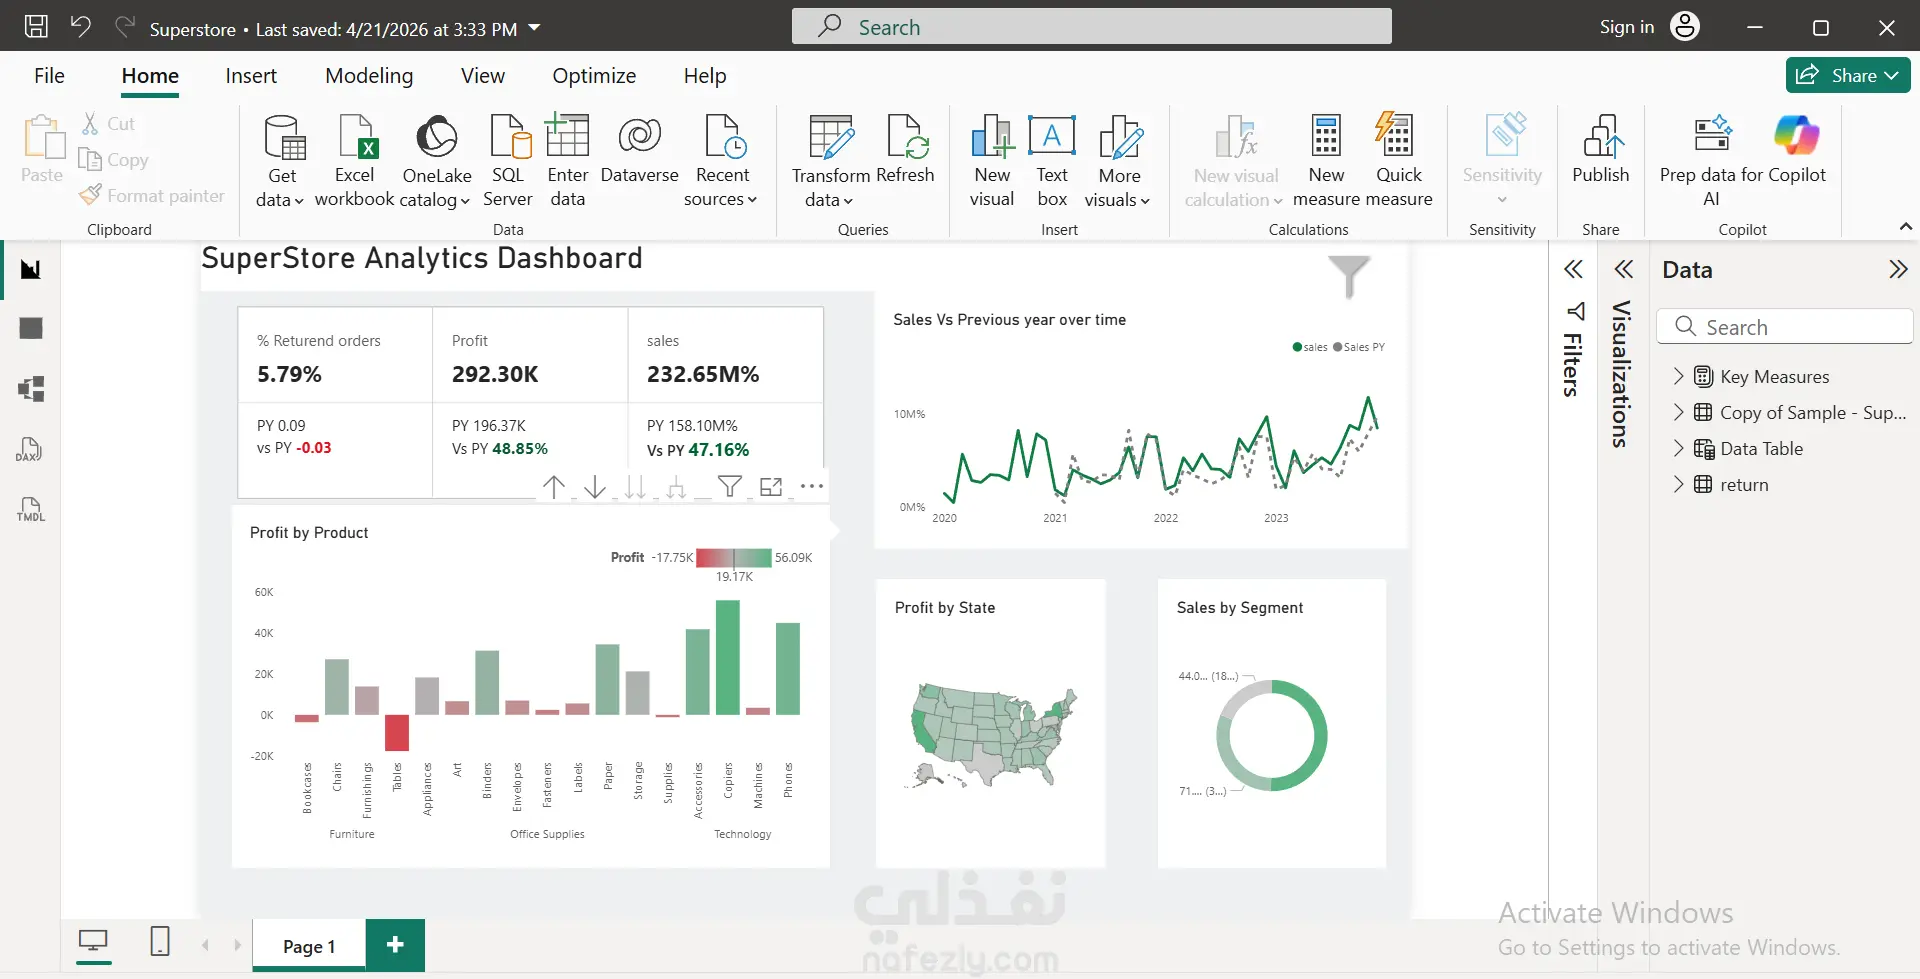Image resolution: width=1920 pixels, height=979 pixels.
Task: Expand the Filters pane
Action: point(1574,269)
